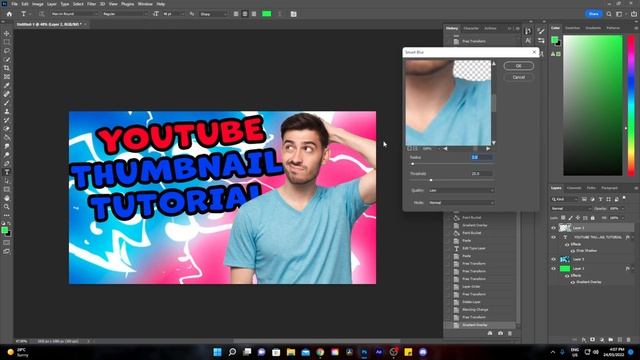Viewport: 640px width, 360px height.
Task: Open the Image menu
Action: tap(38, 4)
